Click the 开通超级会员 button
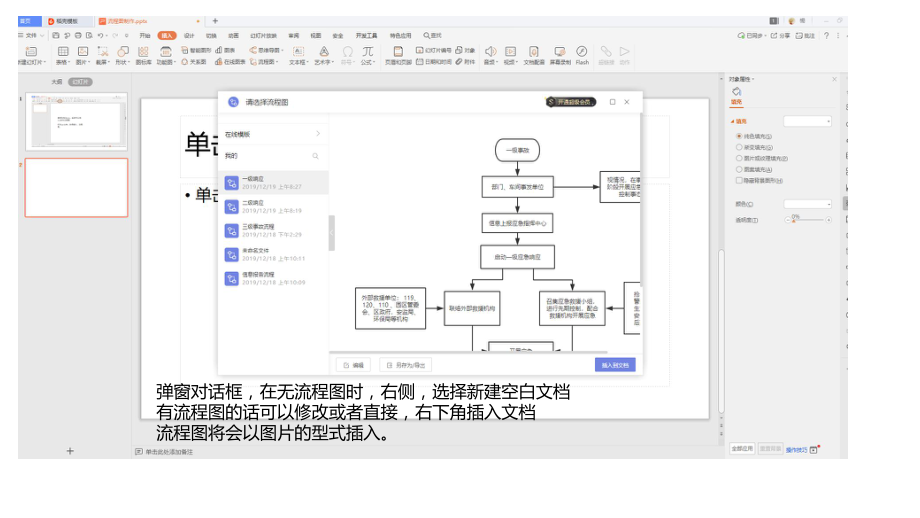The height and width of the screenshot is (518, 920). pos(571,102)
